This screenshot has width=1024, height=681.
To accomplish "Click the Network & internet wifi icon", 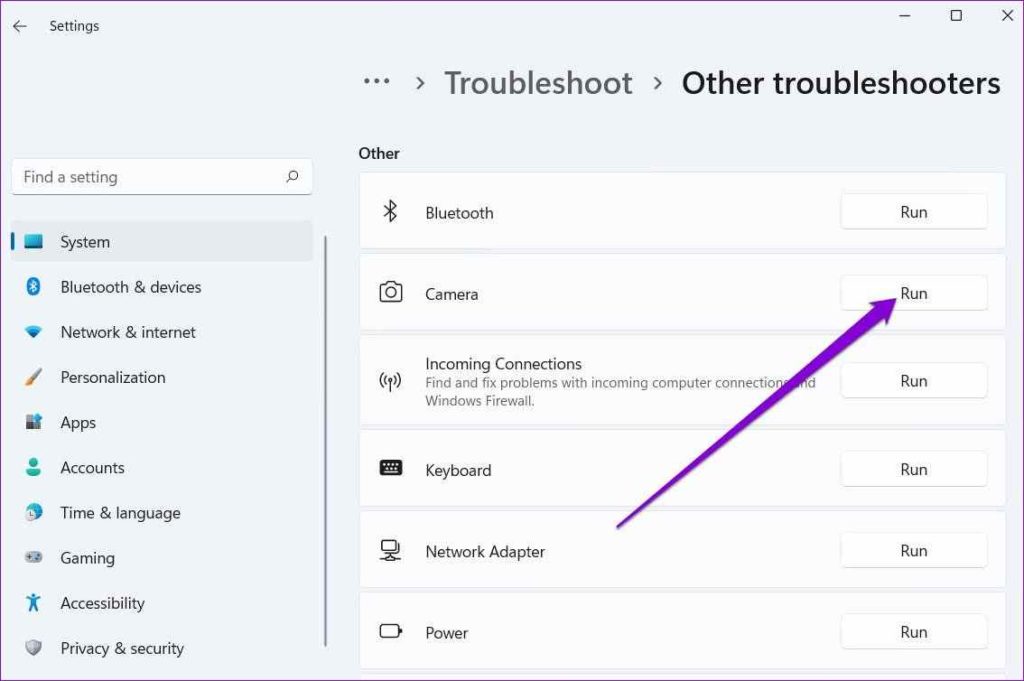I will [x=33, y=332].
